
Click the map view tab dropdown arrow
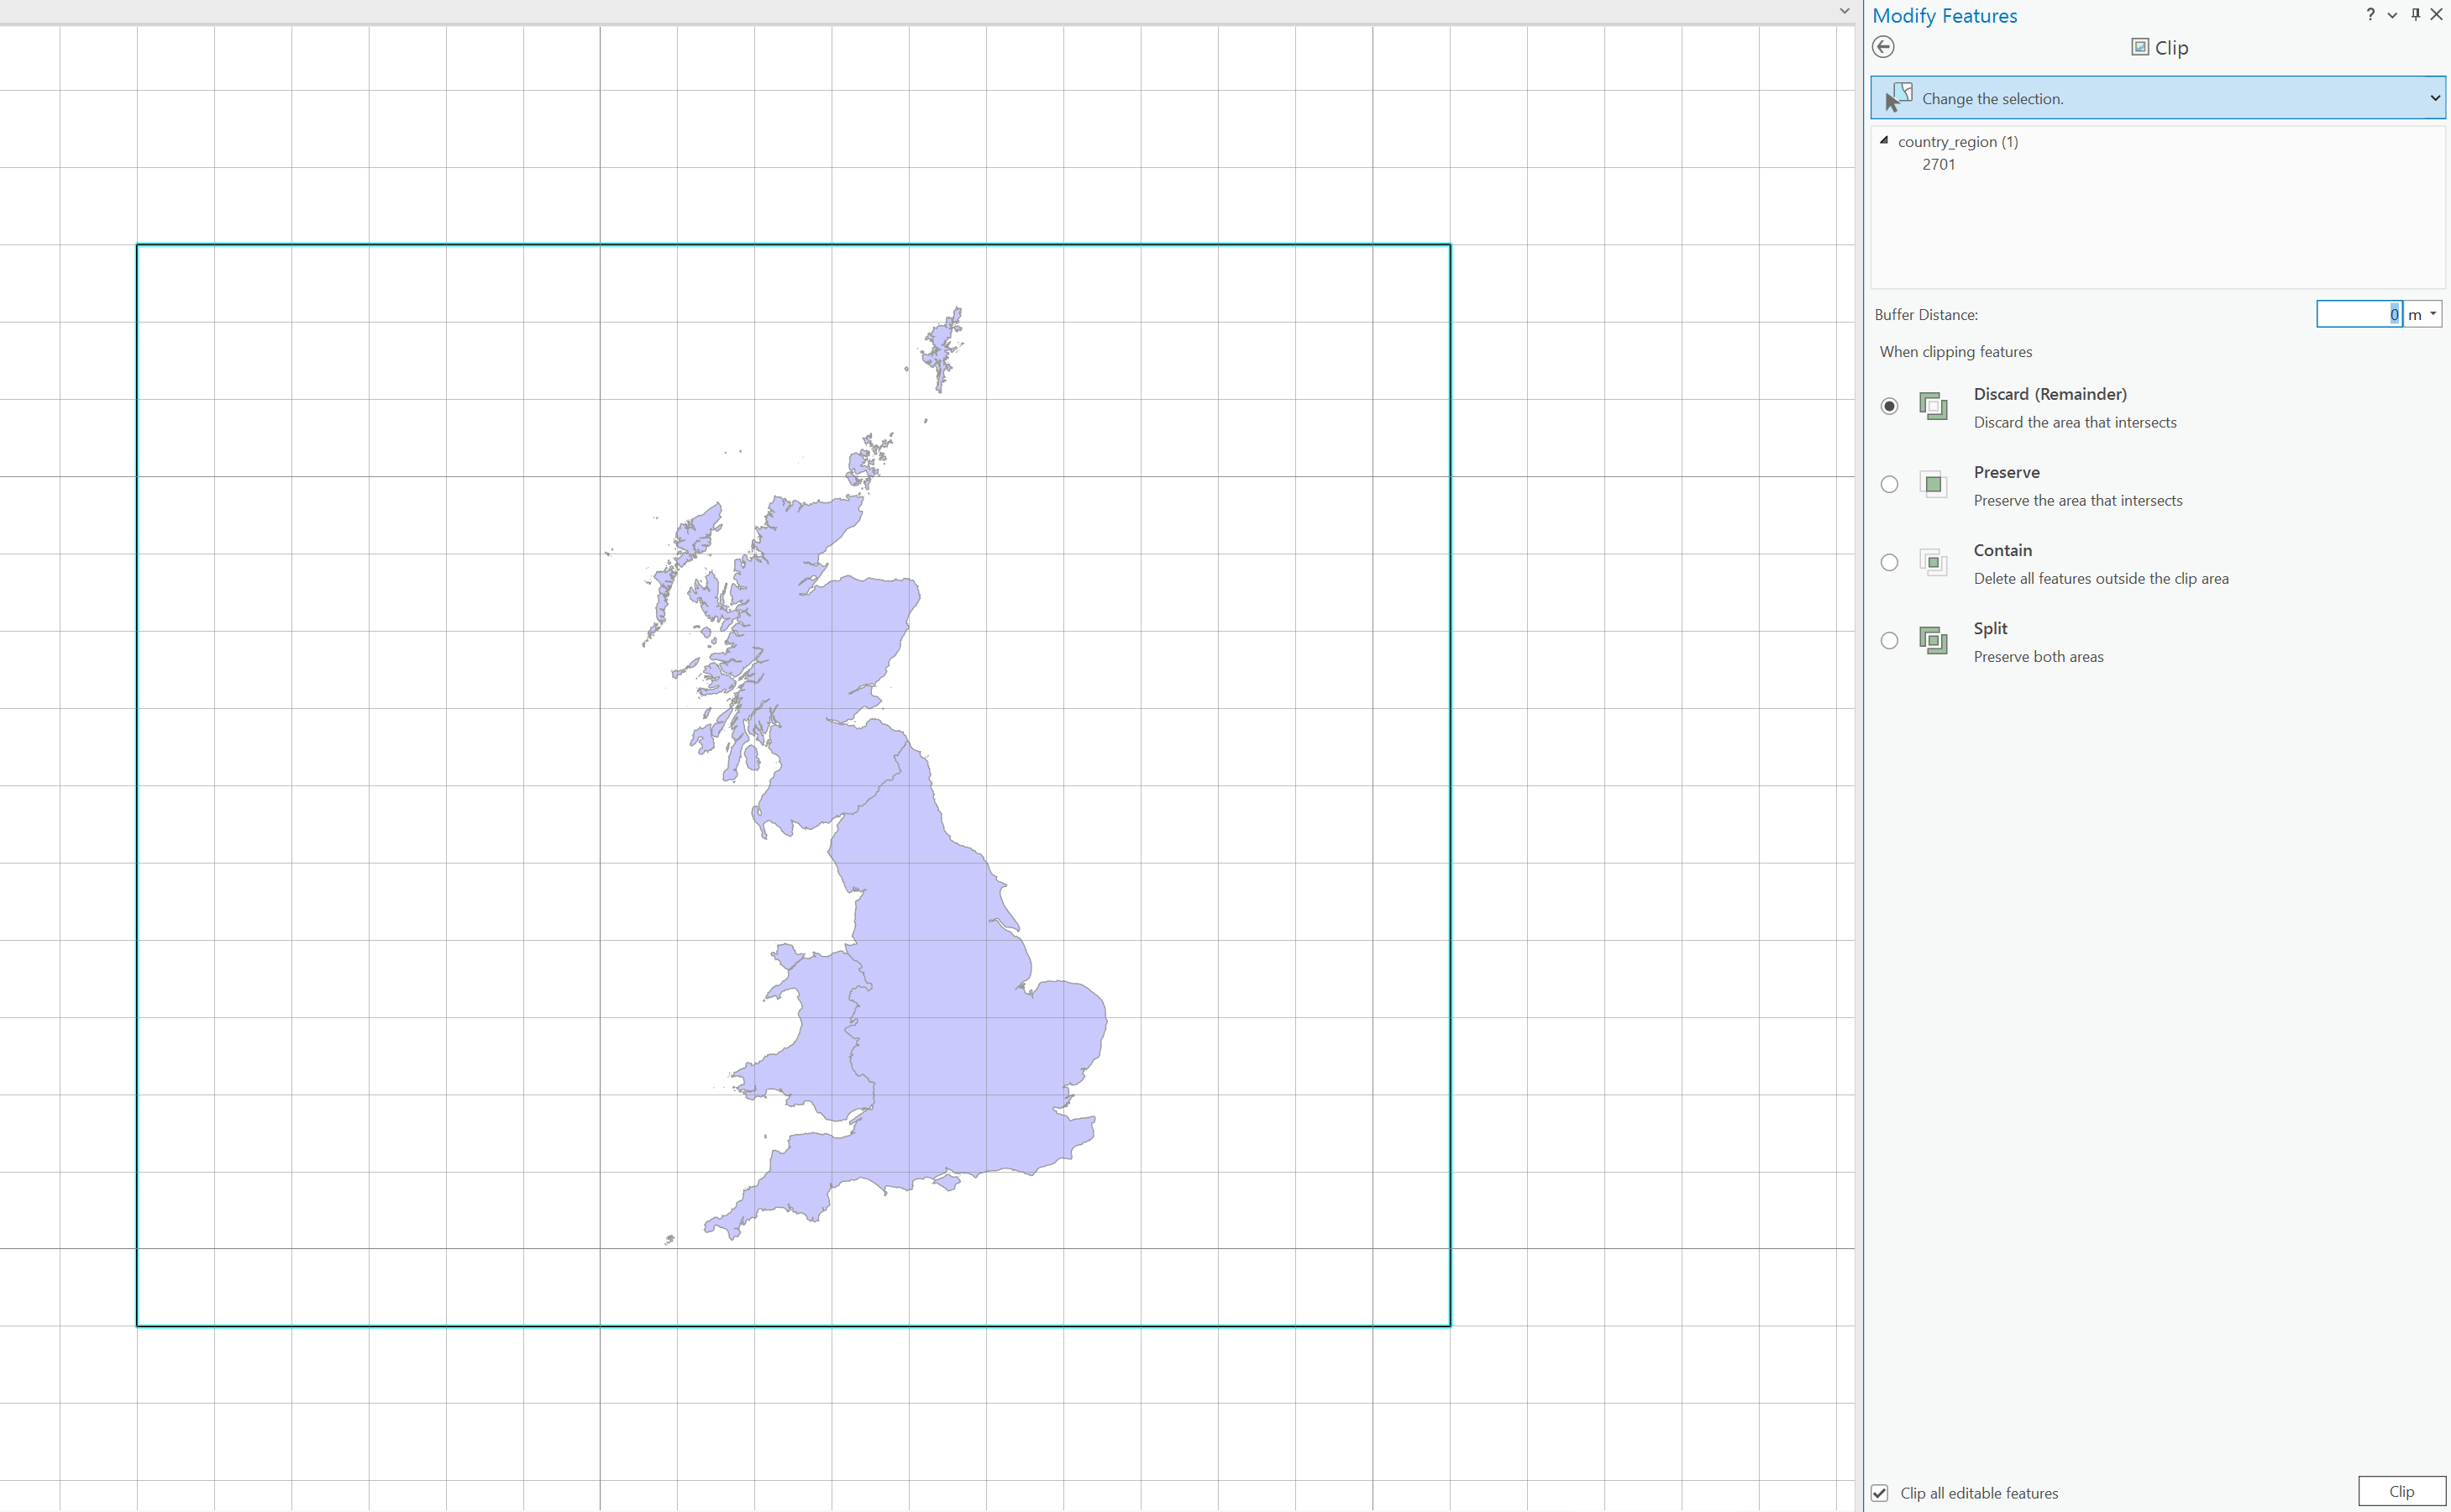[1844, 11]
